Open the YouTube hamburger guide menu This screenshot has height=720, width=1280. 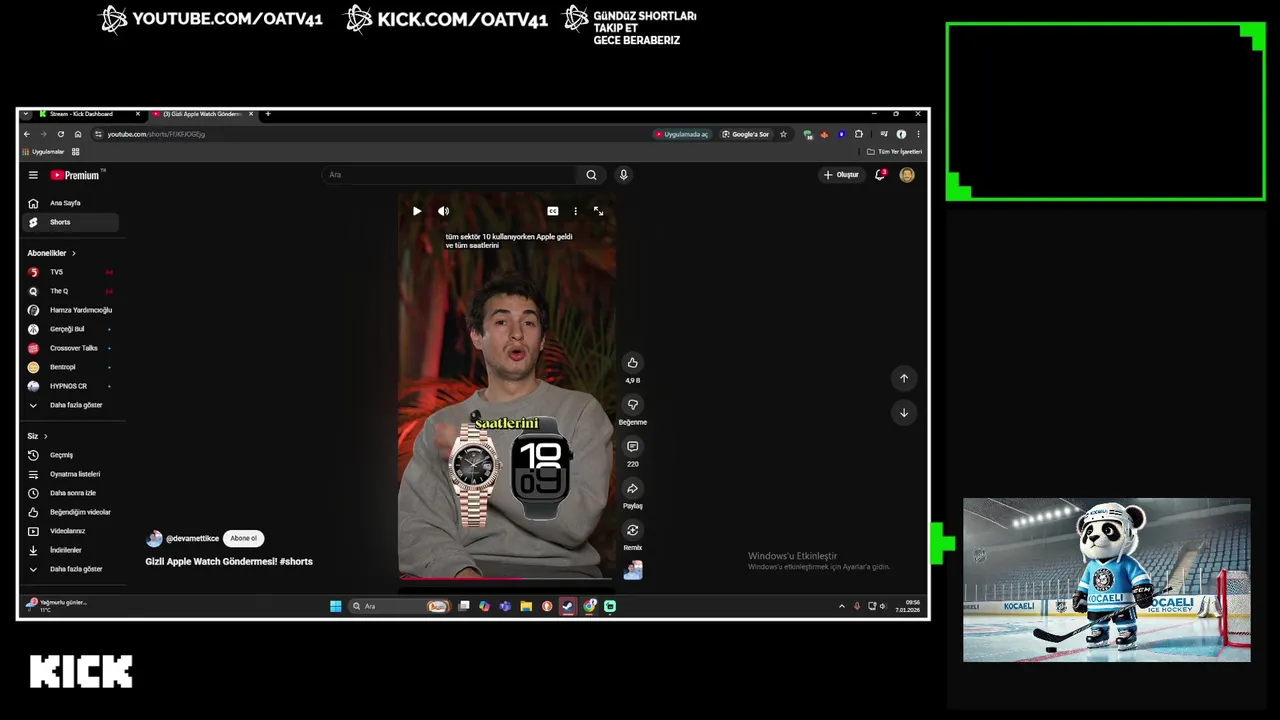[33, 175]
